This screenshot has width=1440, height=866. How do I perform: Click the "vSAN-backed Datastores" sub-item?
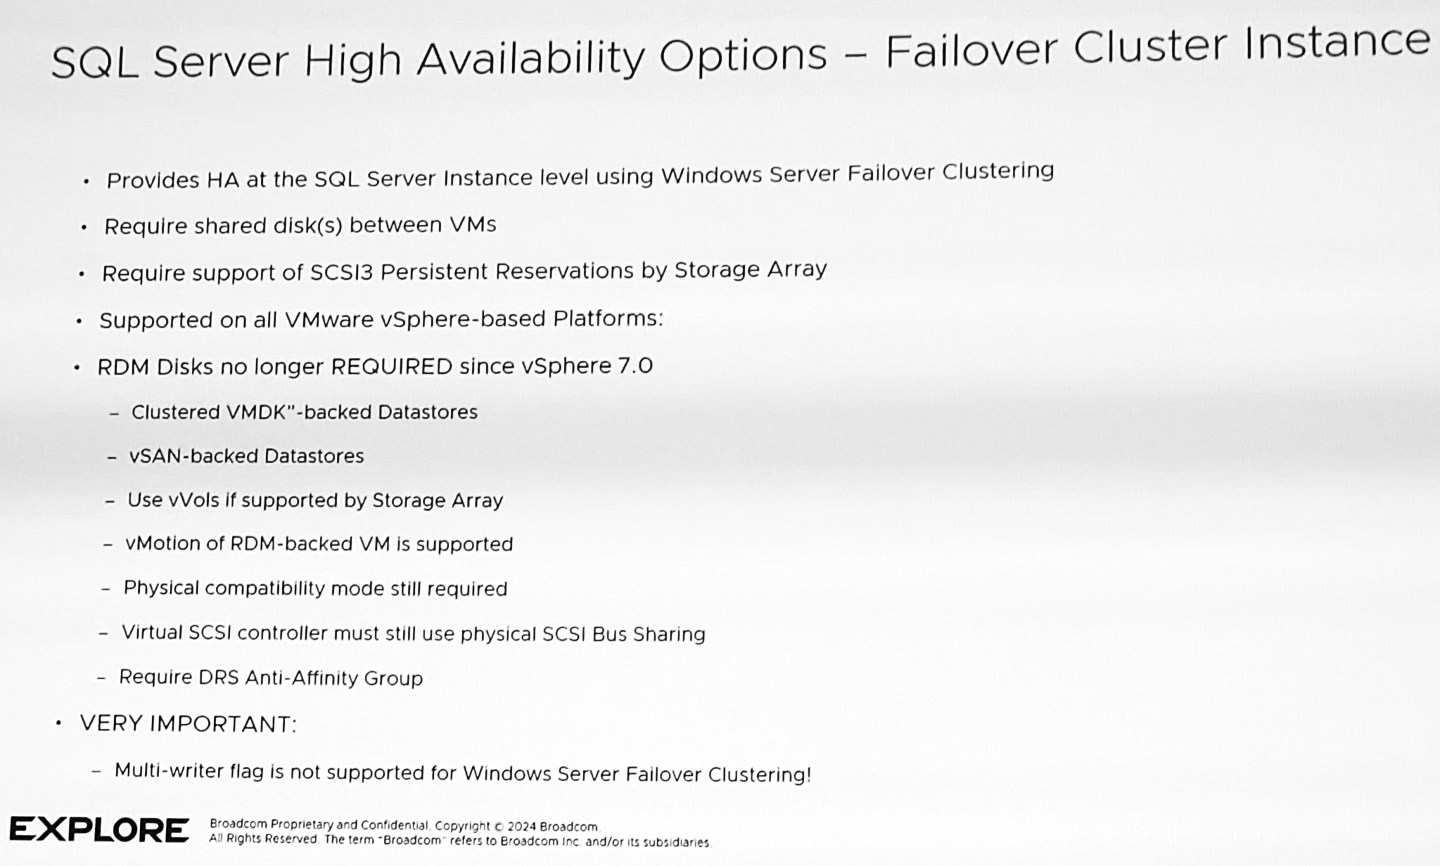pos(246,456)
